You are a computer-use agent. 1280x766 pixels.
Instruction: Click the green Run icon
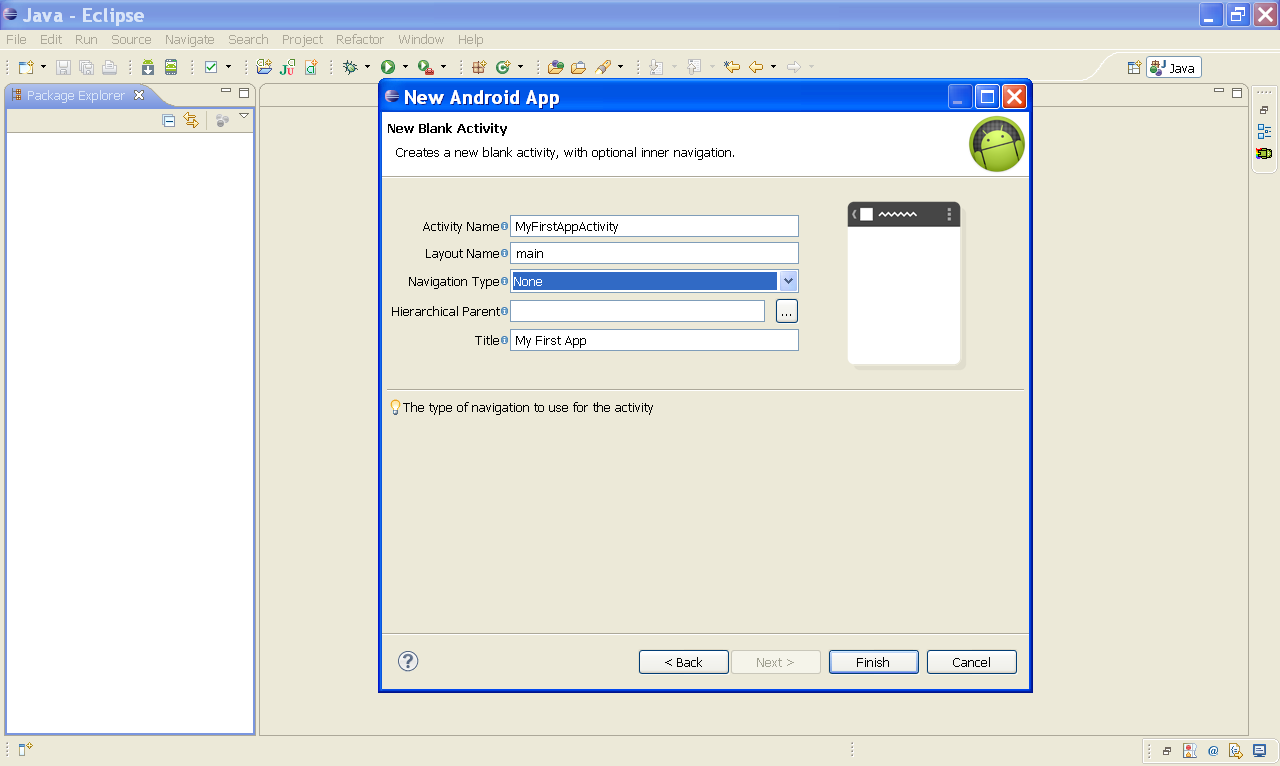click(x=388, y=67)
